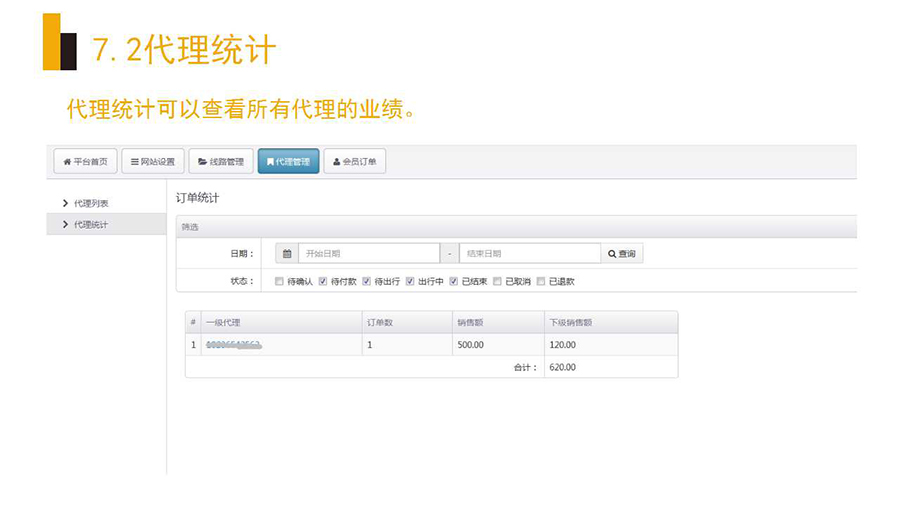The width and height of the screenshot is (900, 506).
Task: Expand chevron beside 代理统计
Action: pos(65,224)
